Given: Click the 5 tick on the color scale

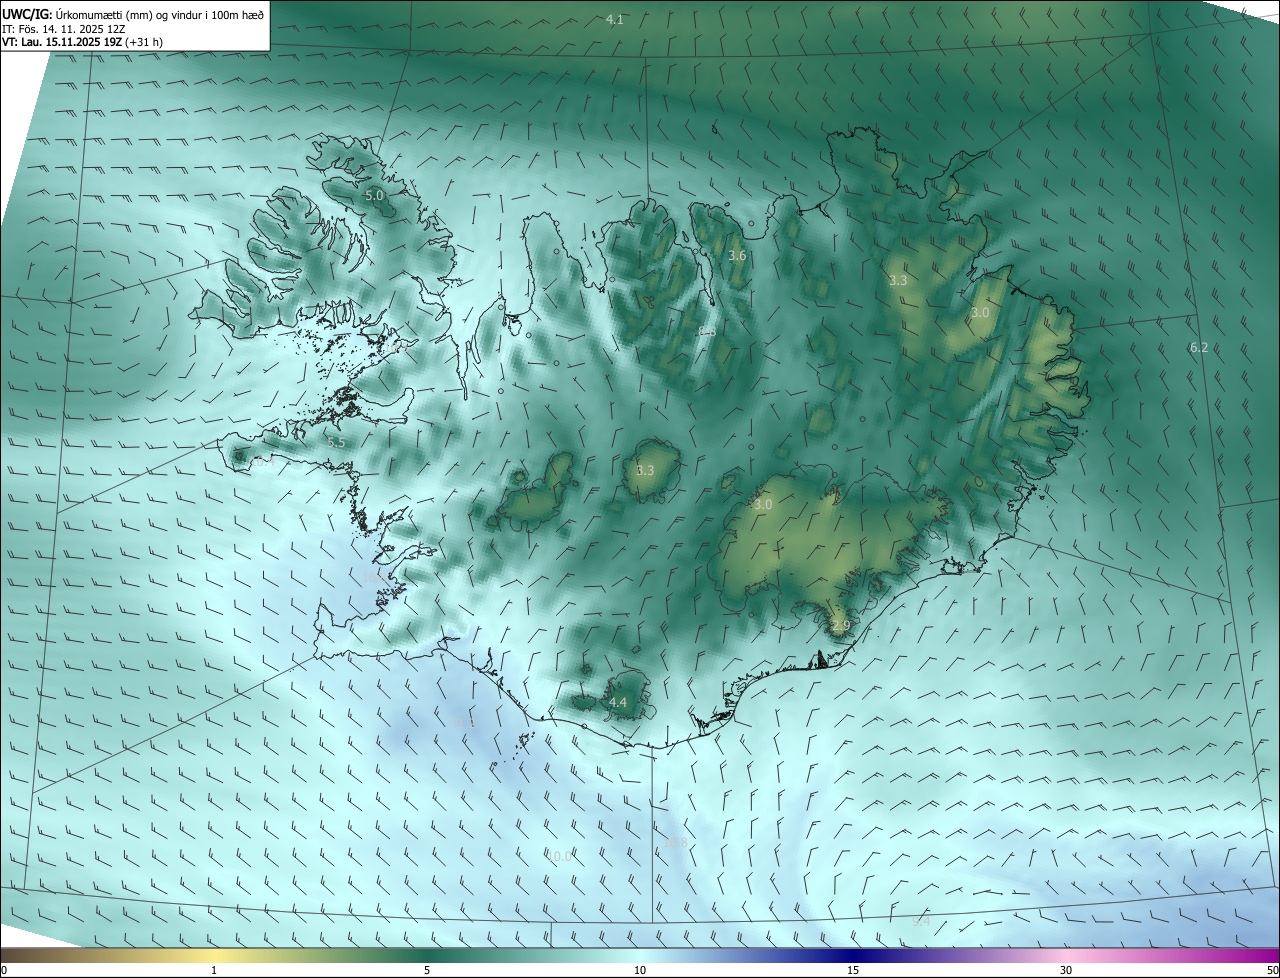Looking at the screenshot, I should (427, 970).
